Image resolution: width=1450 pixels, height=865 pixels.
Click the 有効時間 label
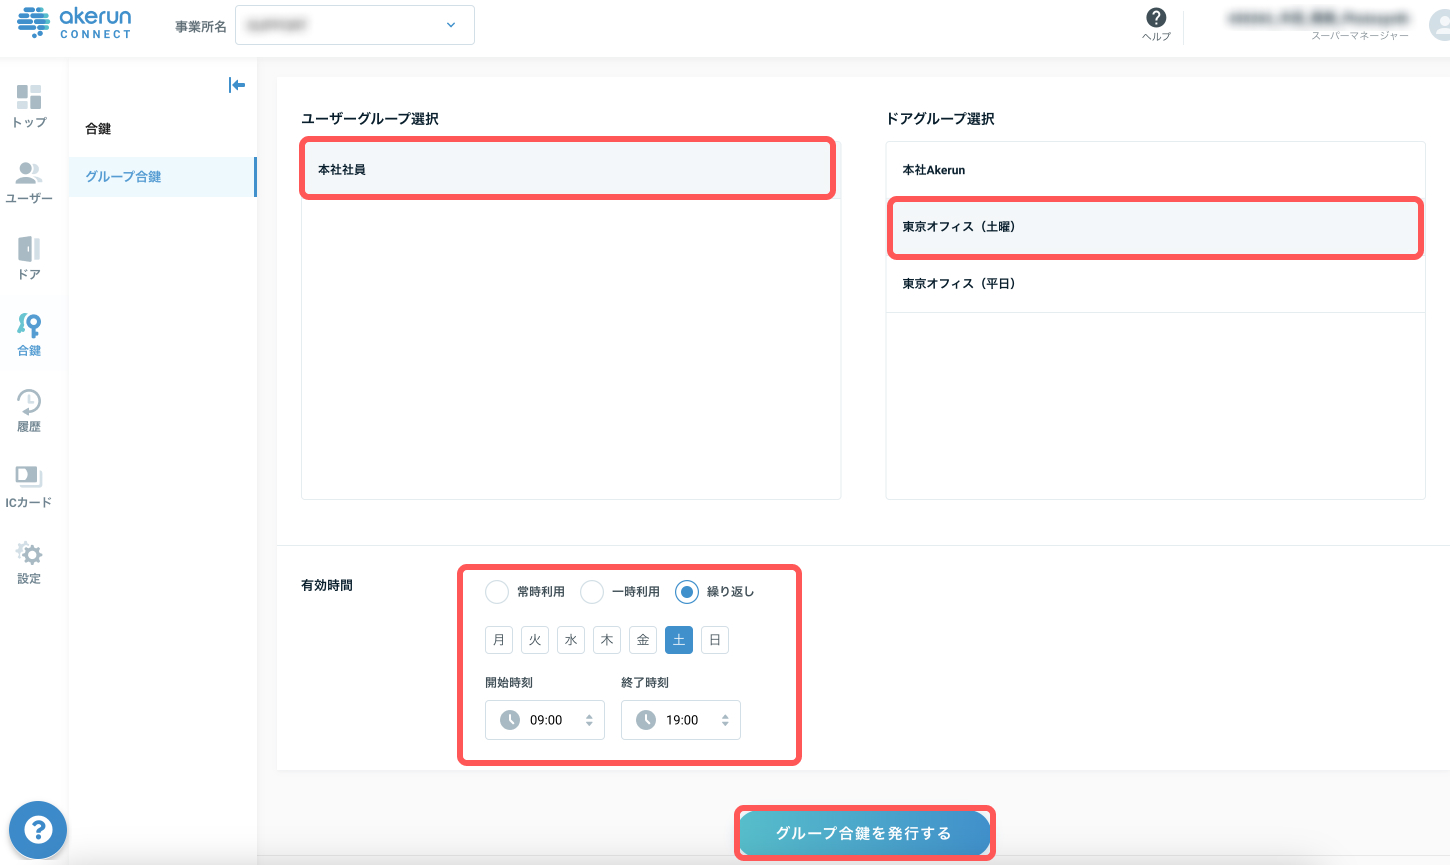(327, 586)
